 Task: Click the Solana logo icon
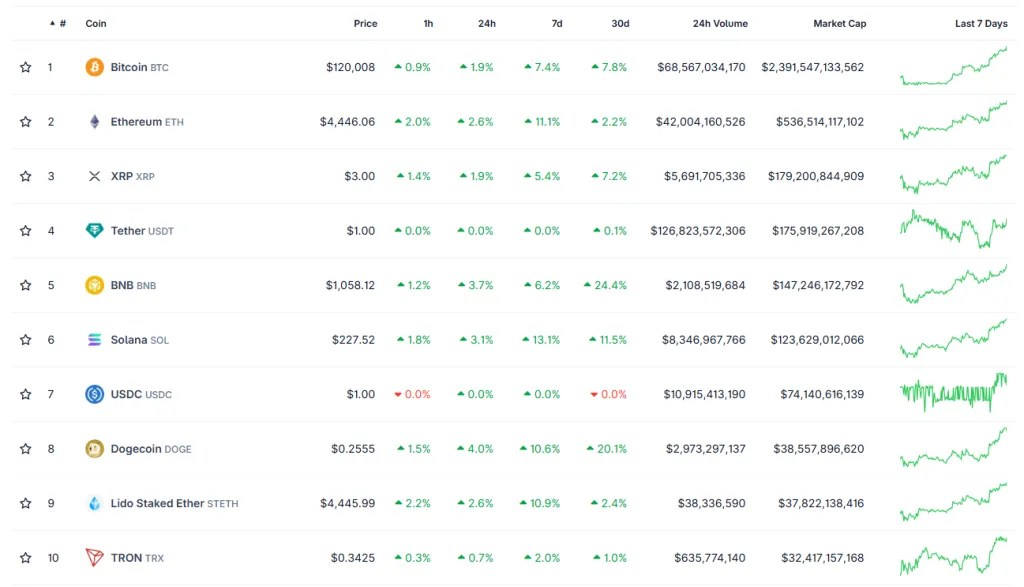point(94,340)
